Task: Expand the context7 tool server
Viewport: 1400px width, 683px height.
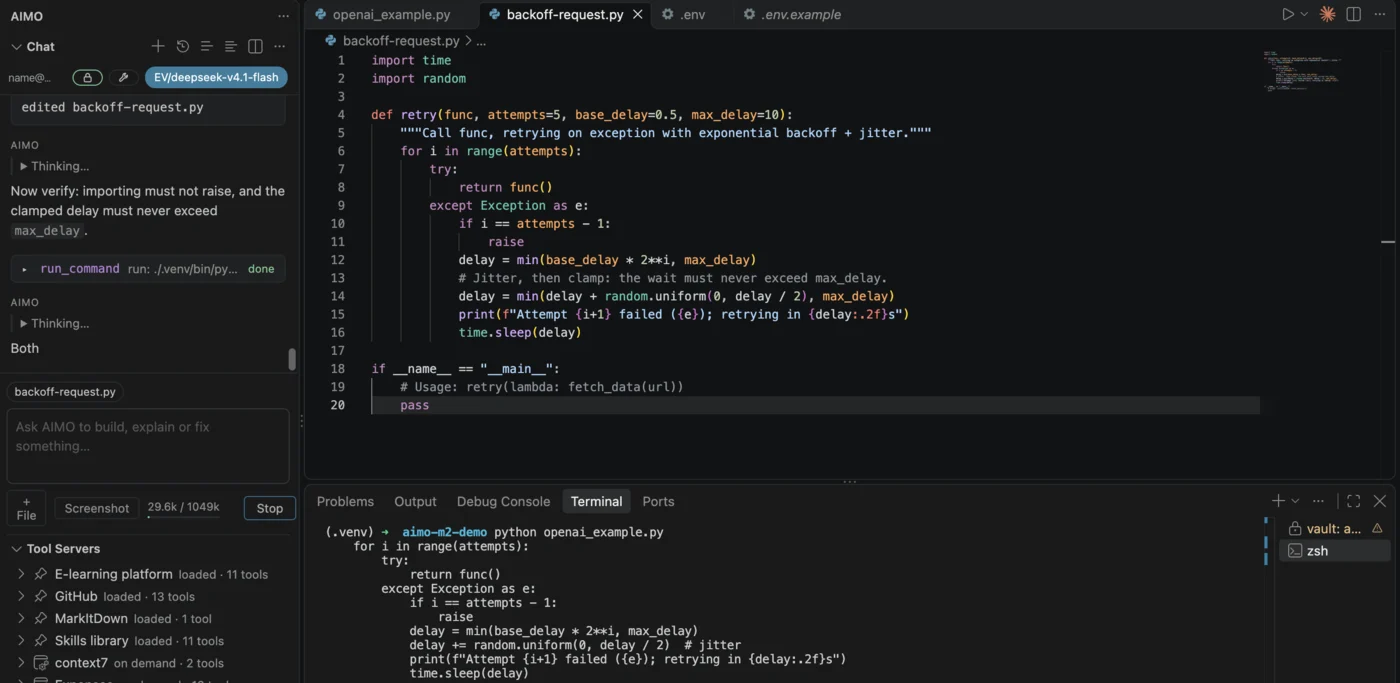Action: tap(21, 662)
